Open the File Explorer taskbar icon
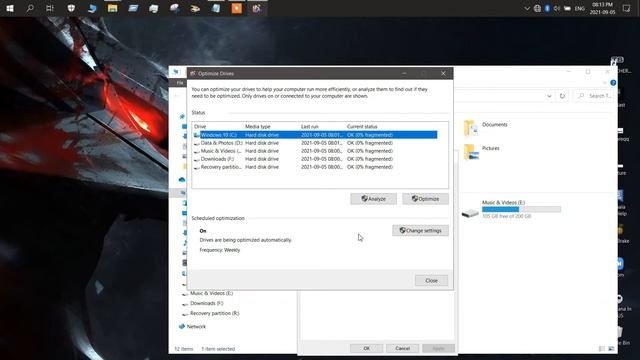The width and height of the screenshot is (640, 360). click(112, 8)
